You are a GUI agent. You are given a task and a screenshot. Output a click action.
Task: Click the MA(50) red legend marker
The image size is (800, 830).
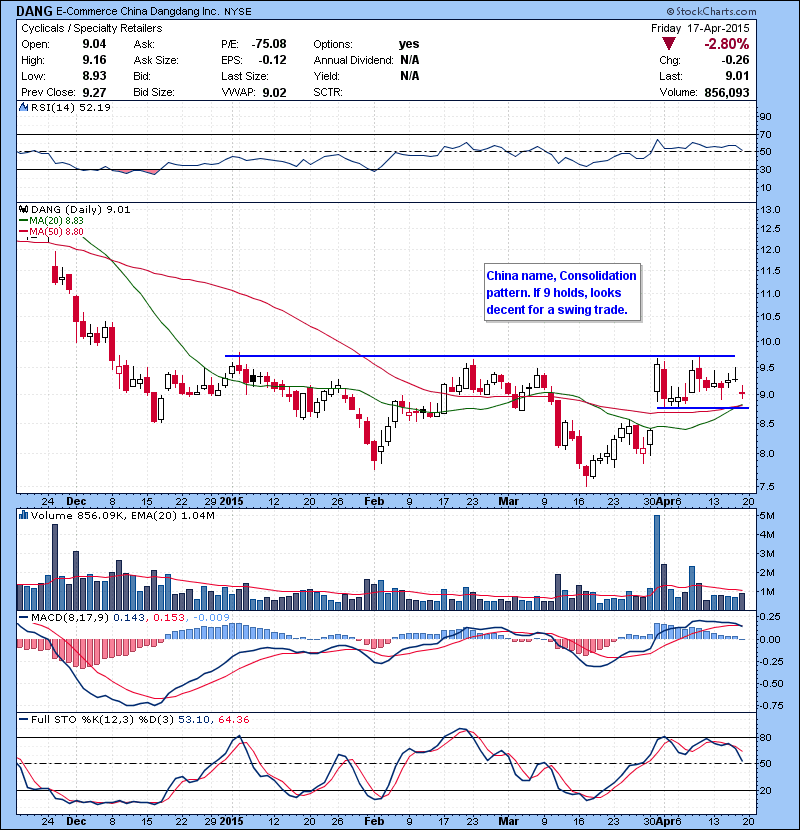coord(23,231)
